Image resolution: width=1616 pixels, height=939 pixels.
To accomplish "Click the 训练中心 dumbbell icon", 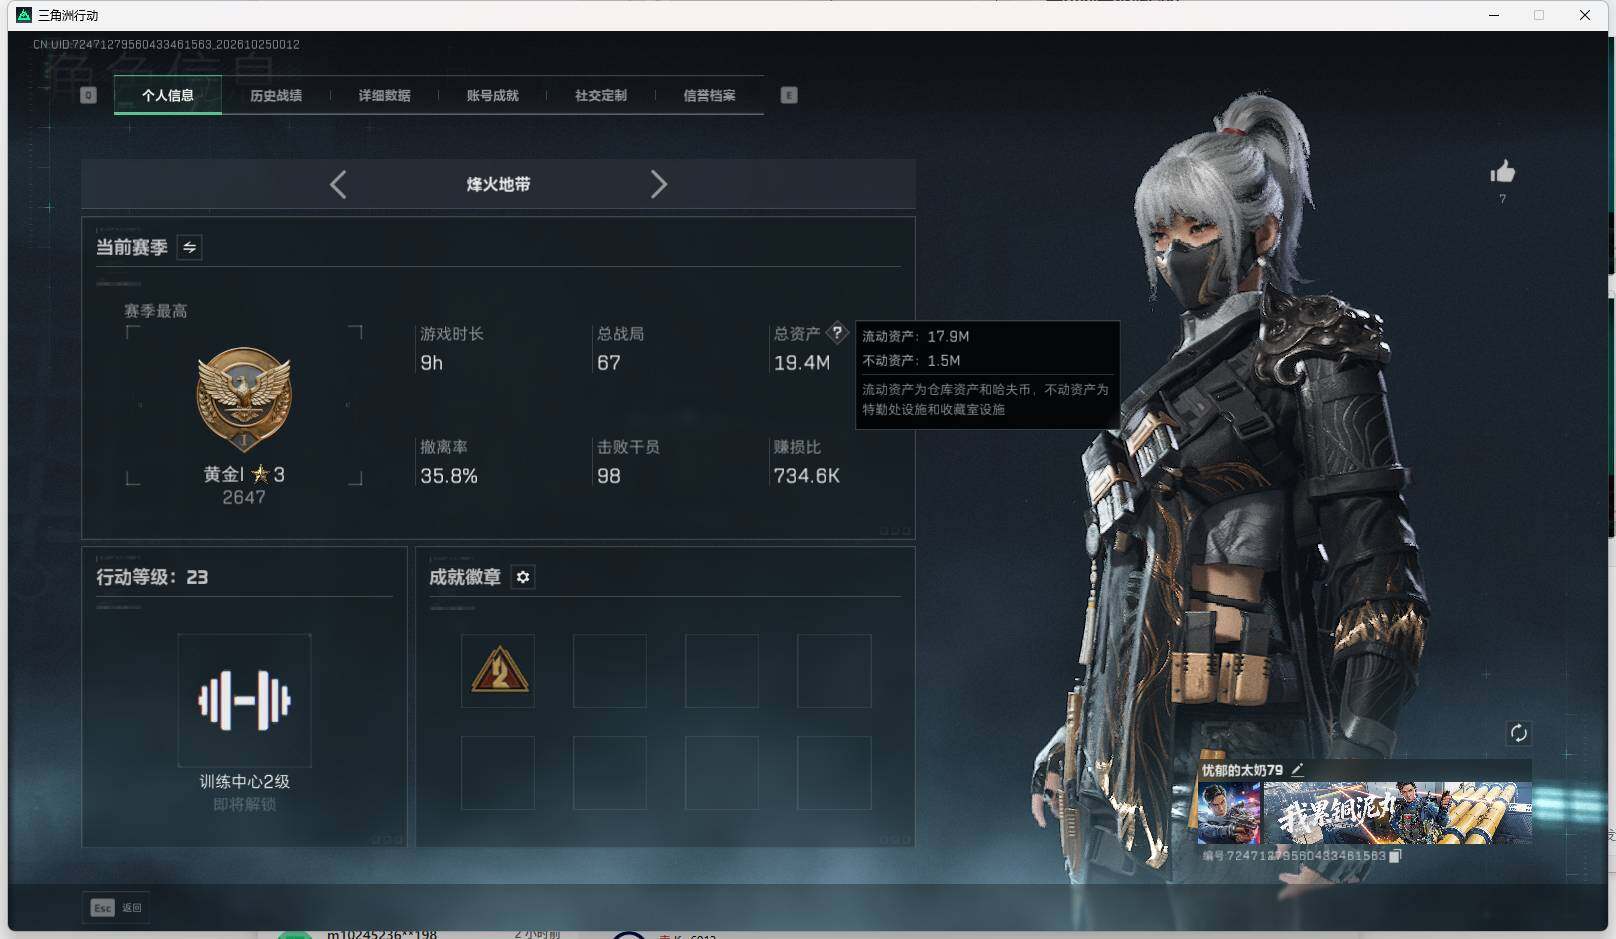I will (x=244, y=700).
